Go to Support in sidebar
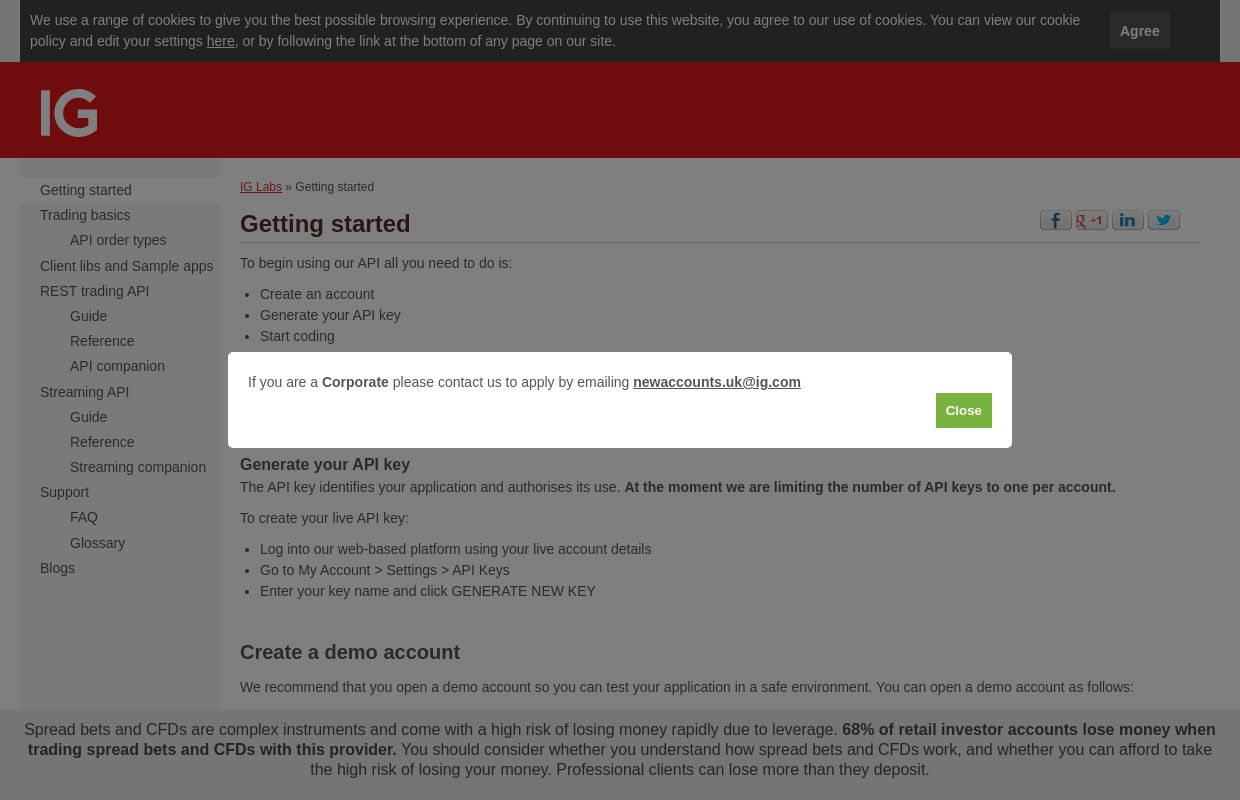The image size is (1240, 800). tap(65, 492)
